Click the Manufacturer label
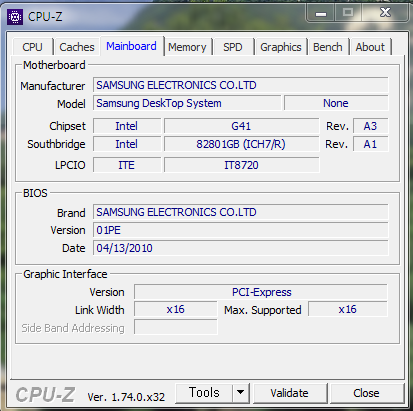This screenshot has height=411, width=413. [53, 86]
